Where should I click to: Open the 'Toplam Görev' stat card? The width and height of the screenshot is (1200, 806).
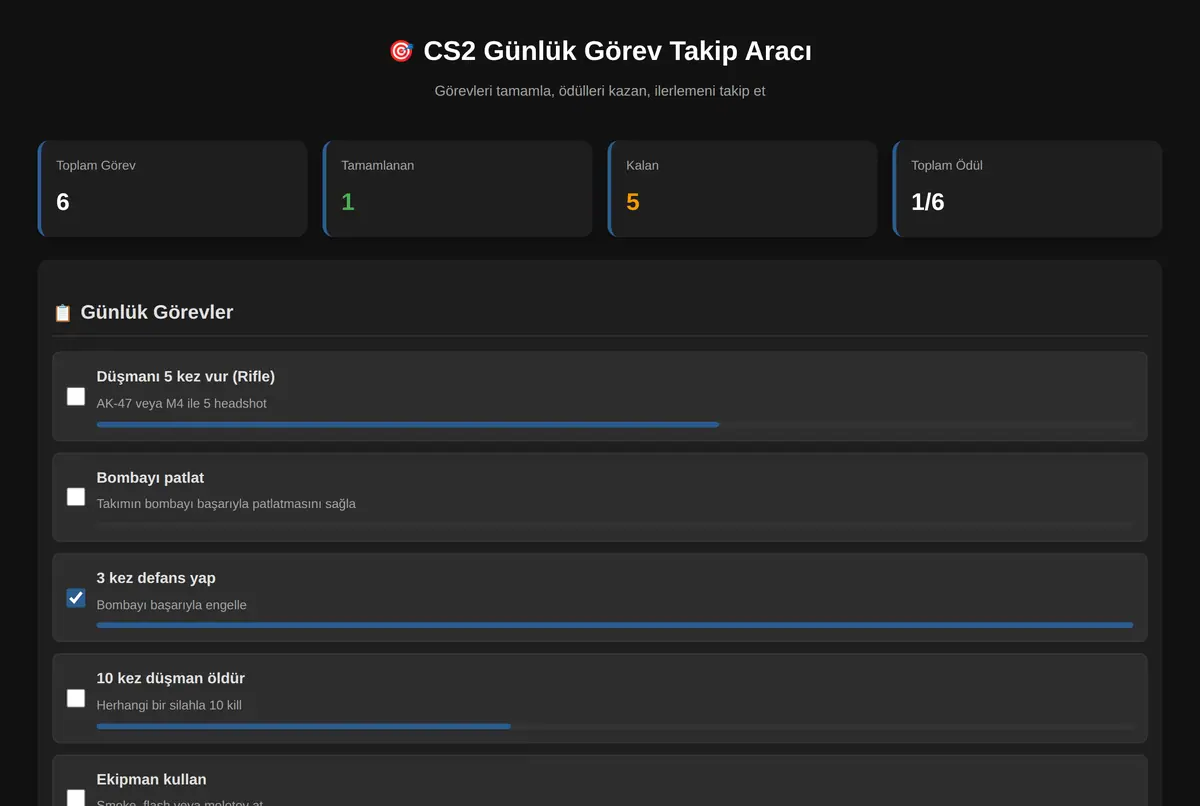pos(172,188)
